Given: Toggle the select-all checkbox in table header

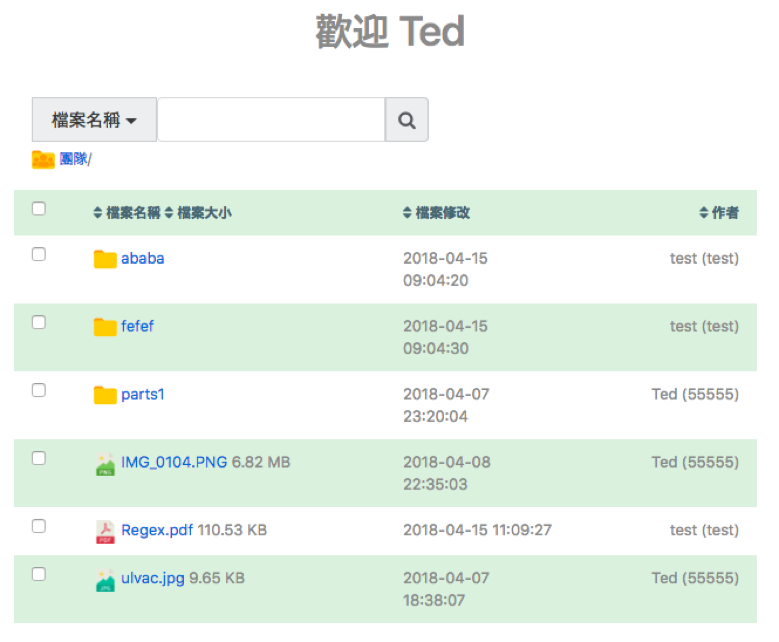Looking at the screenshot, I should point(39,209).
